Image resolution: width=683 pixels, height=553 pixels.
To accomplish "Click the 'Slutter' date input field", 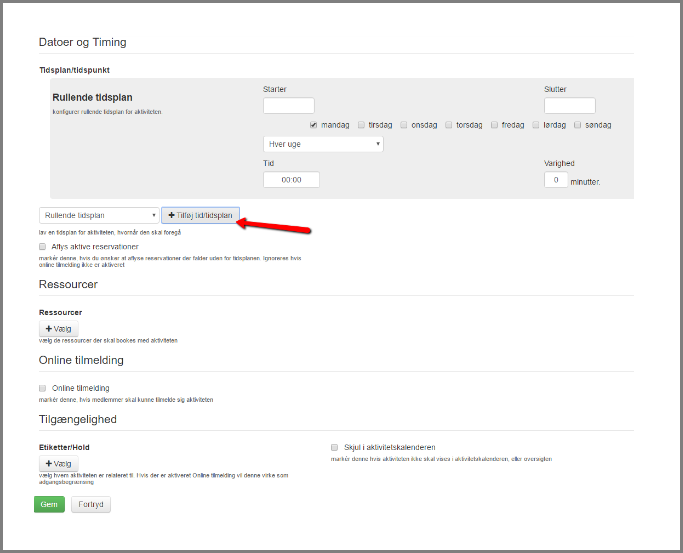I will point(570,105).
